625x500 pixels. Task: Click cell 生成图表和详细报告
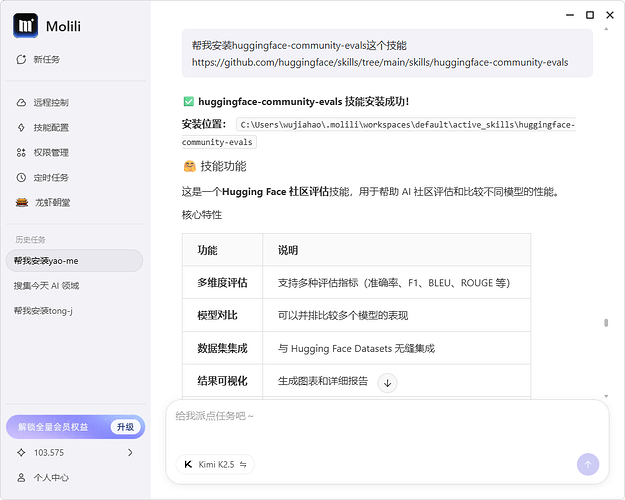pyautogui.click(x=323, y=381)
